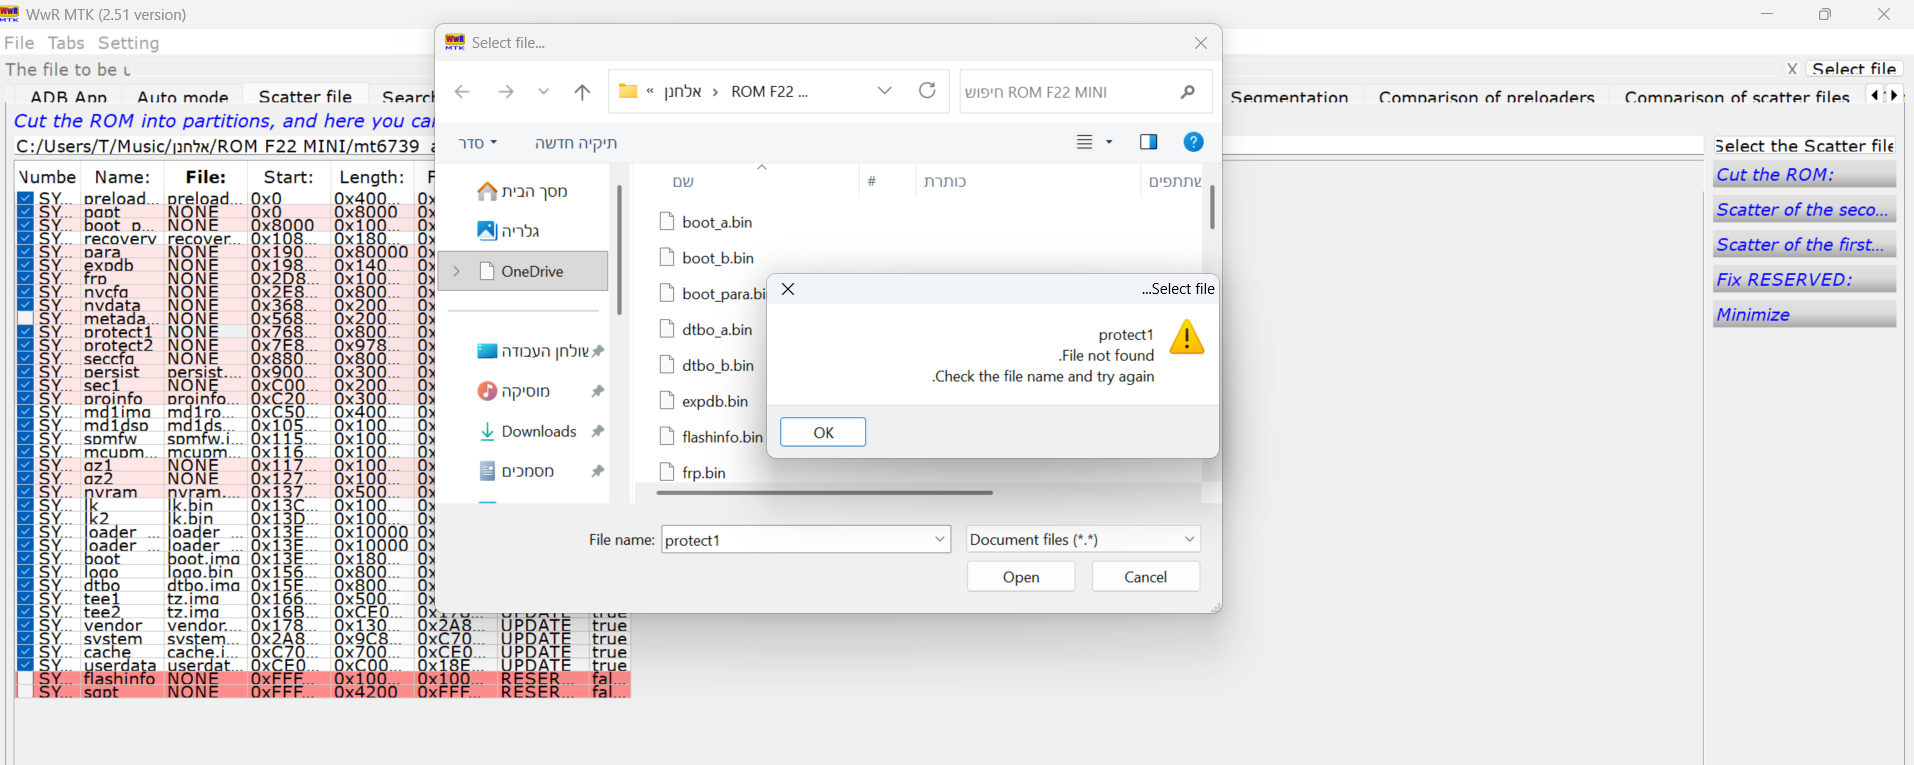1914x765 pixels.
Task: Open the Setting menu
Action: 128,43
